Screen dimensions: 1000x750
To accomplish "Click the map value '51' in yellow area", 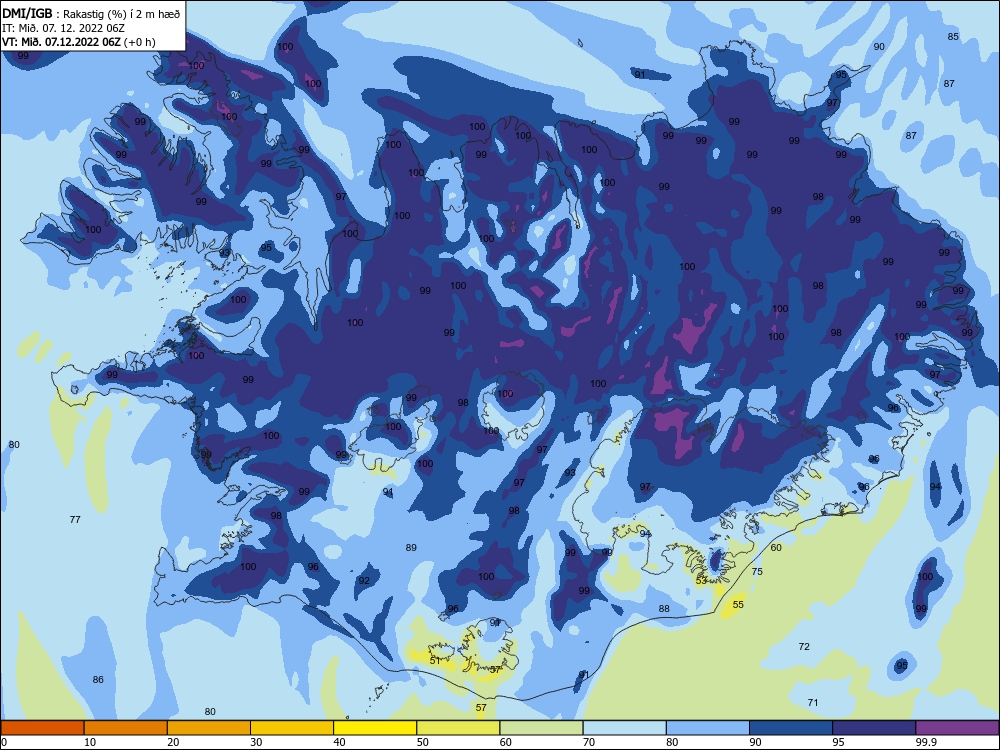I will (x=435, y=661).
